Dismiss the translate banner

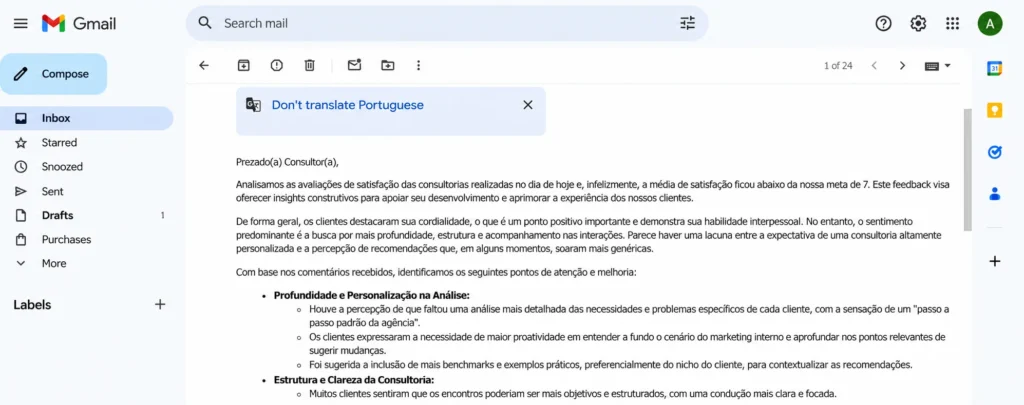point(528,105)
